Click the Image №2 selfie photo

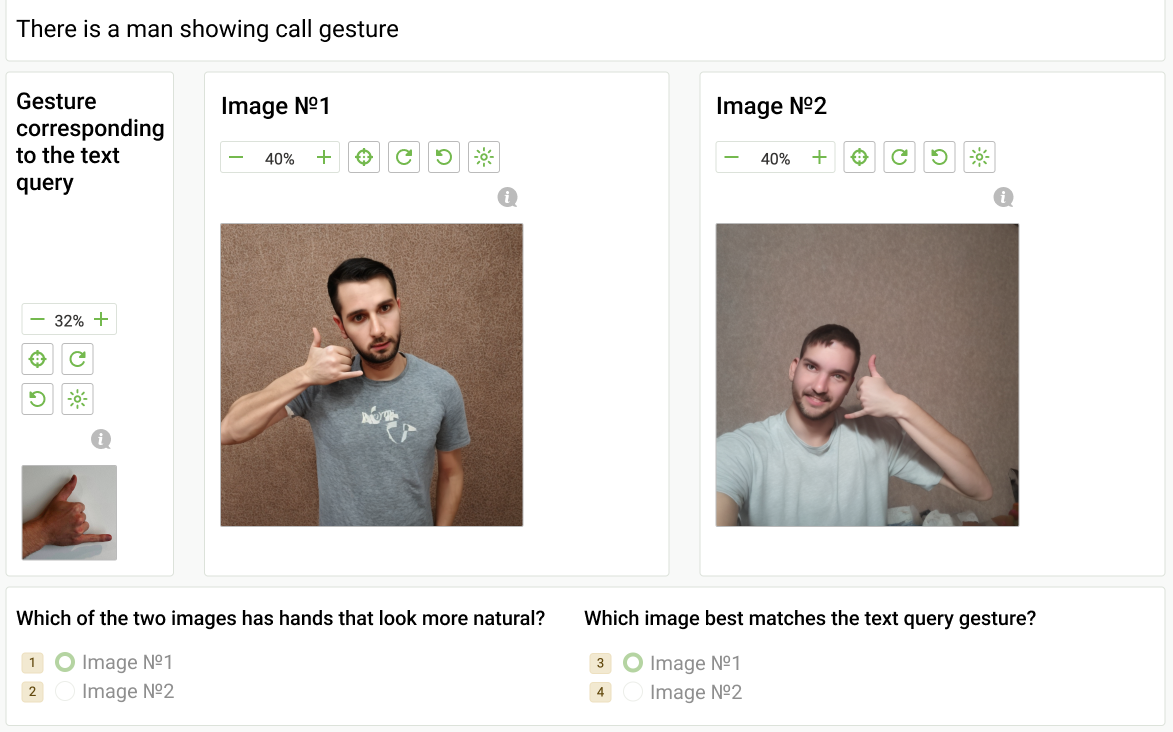click(867, 375)
